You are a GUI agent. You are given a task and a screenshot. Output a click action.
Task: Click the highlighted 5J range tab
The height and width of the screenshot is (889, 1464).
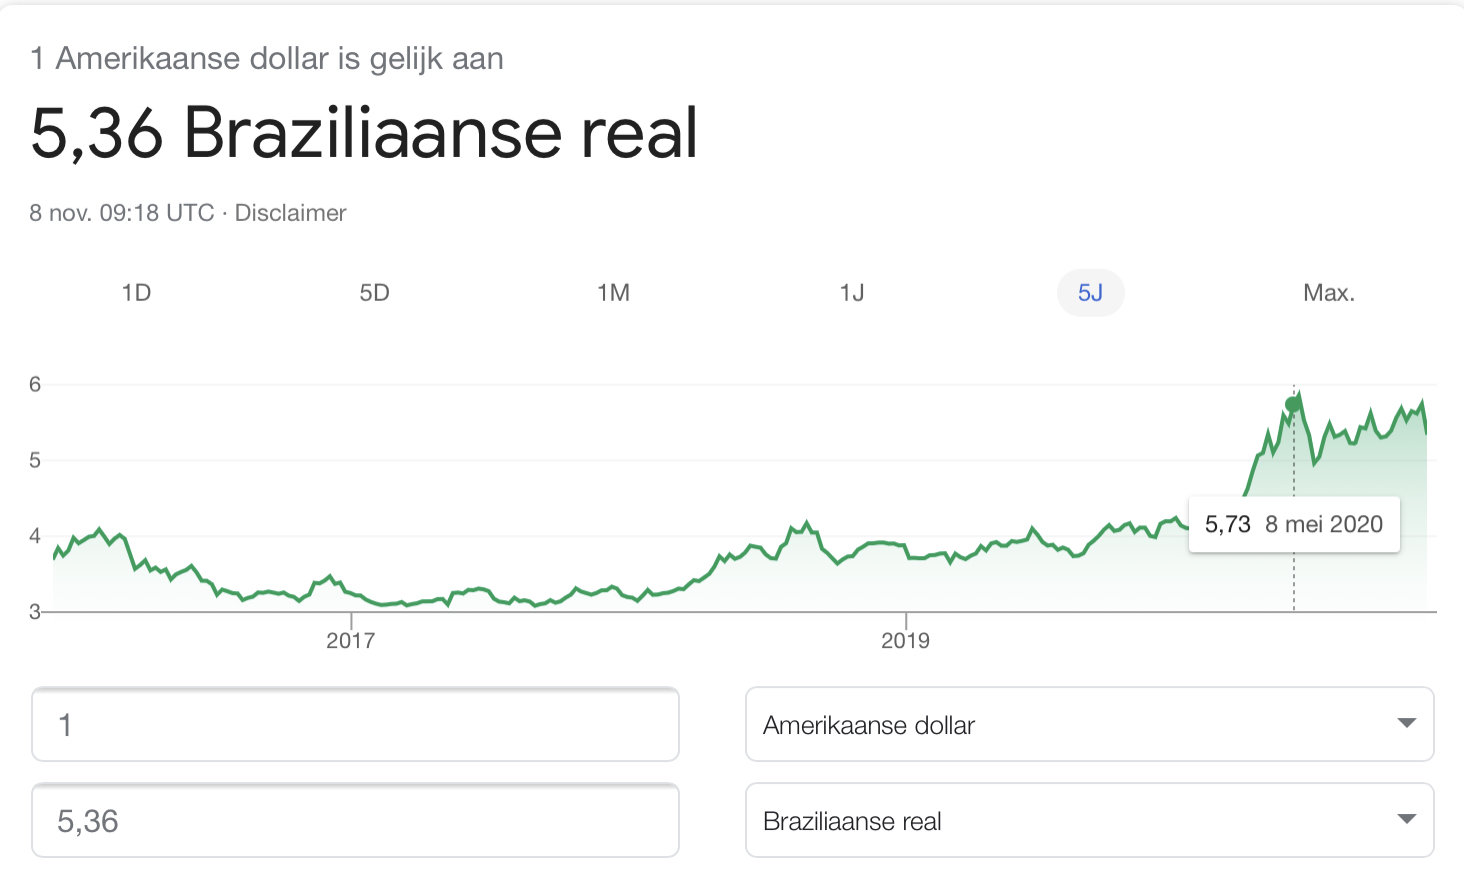(x=1090, y=293)
